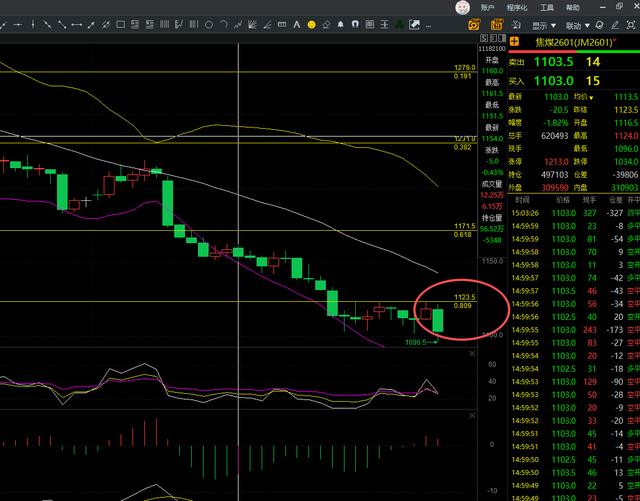Click the circular refresh chat icon
The height and width of the screenshot is (501, 640).
(x=599, y=25)
